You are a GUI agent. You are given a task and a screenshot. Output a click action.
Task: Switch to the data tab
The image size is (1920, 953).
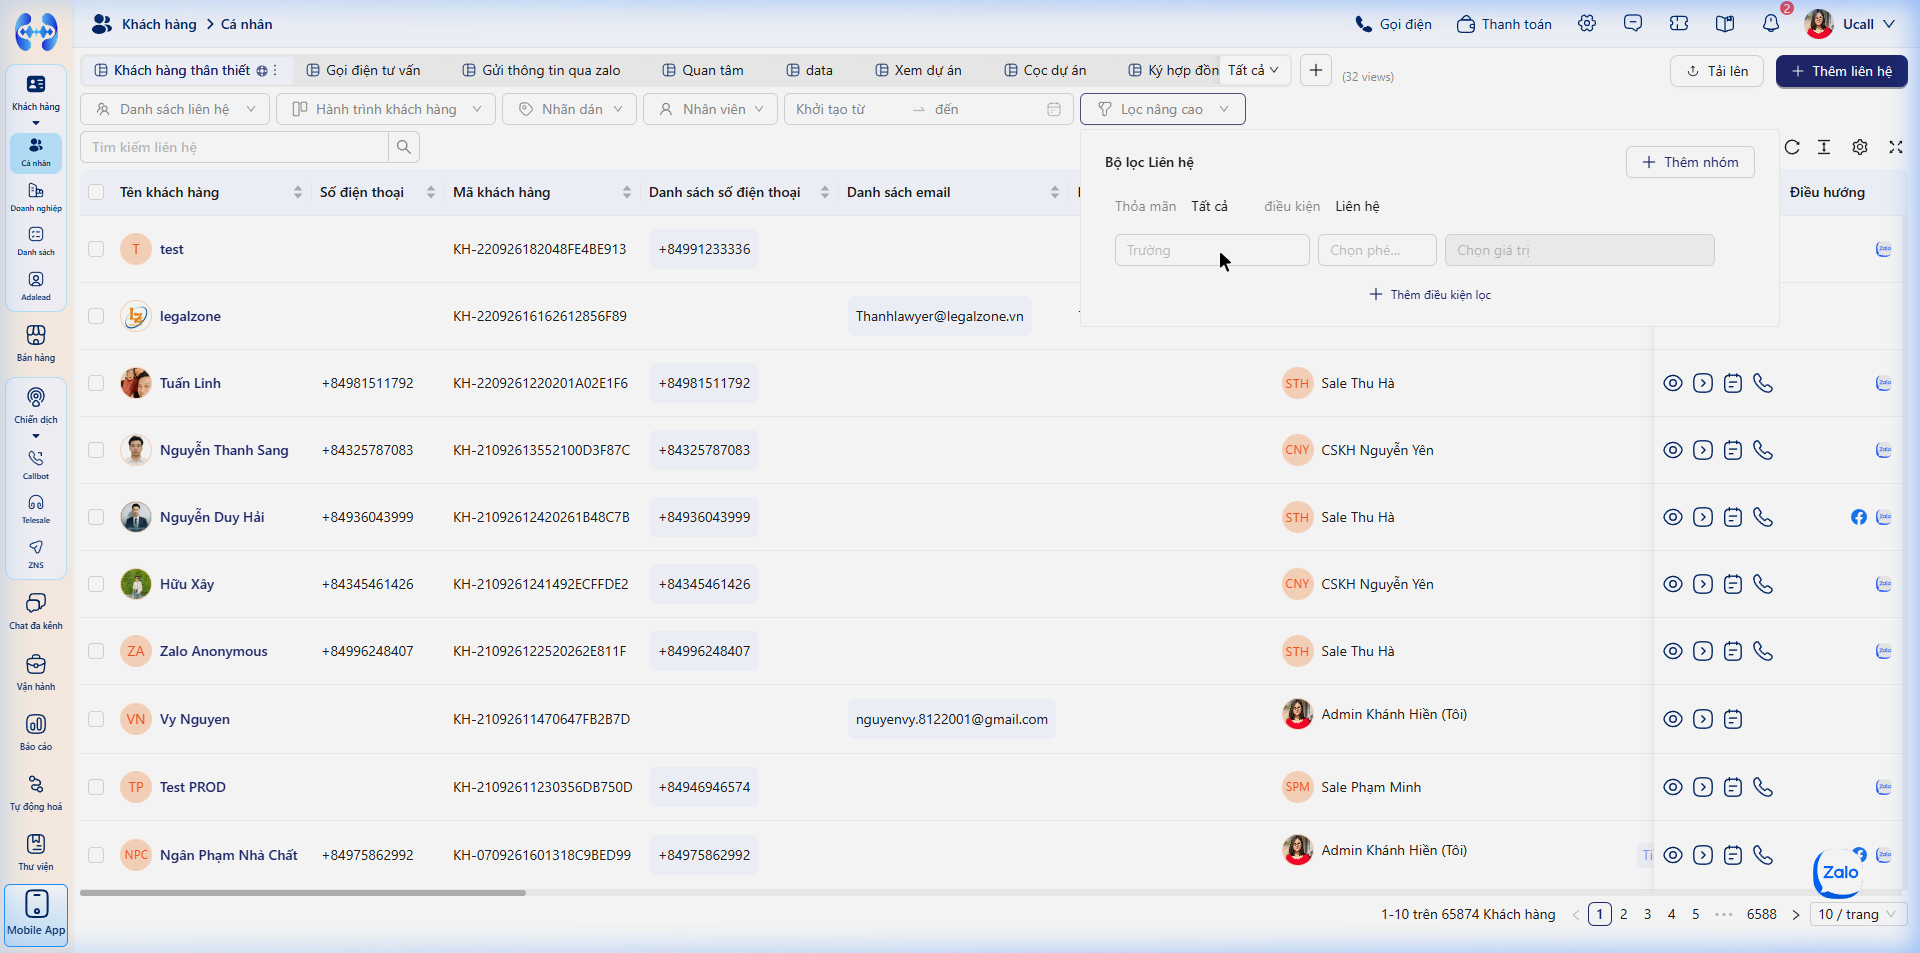[810, 70]
